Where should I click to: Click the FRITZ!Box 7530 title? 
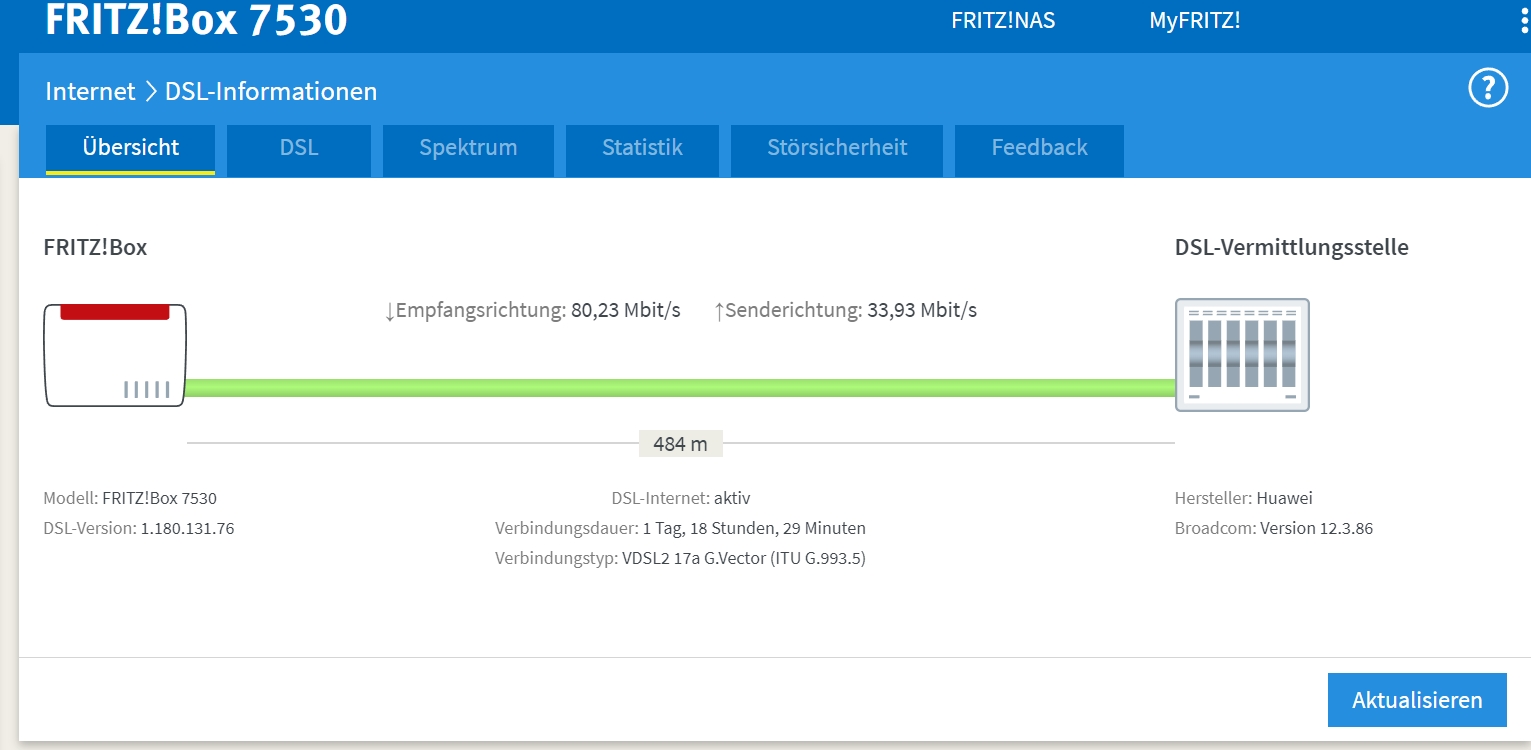(x=196, y=20)
